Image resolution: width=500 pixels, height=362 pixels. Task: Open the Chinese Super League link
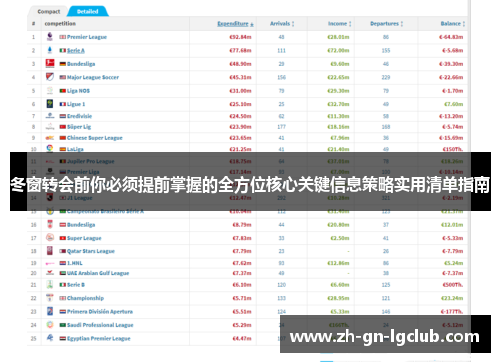pyautogui.click(x=95, y=138)
